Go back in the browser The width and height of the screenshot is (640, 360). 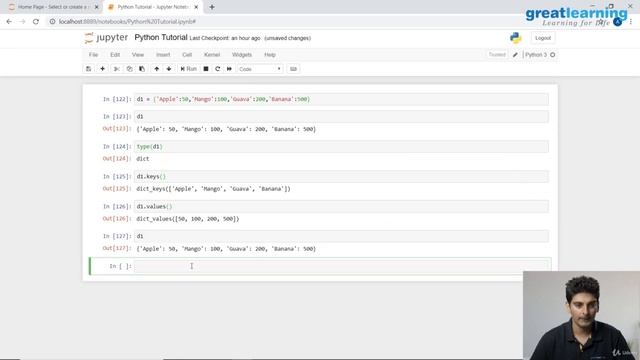click(9, 22)
